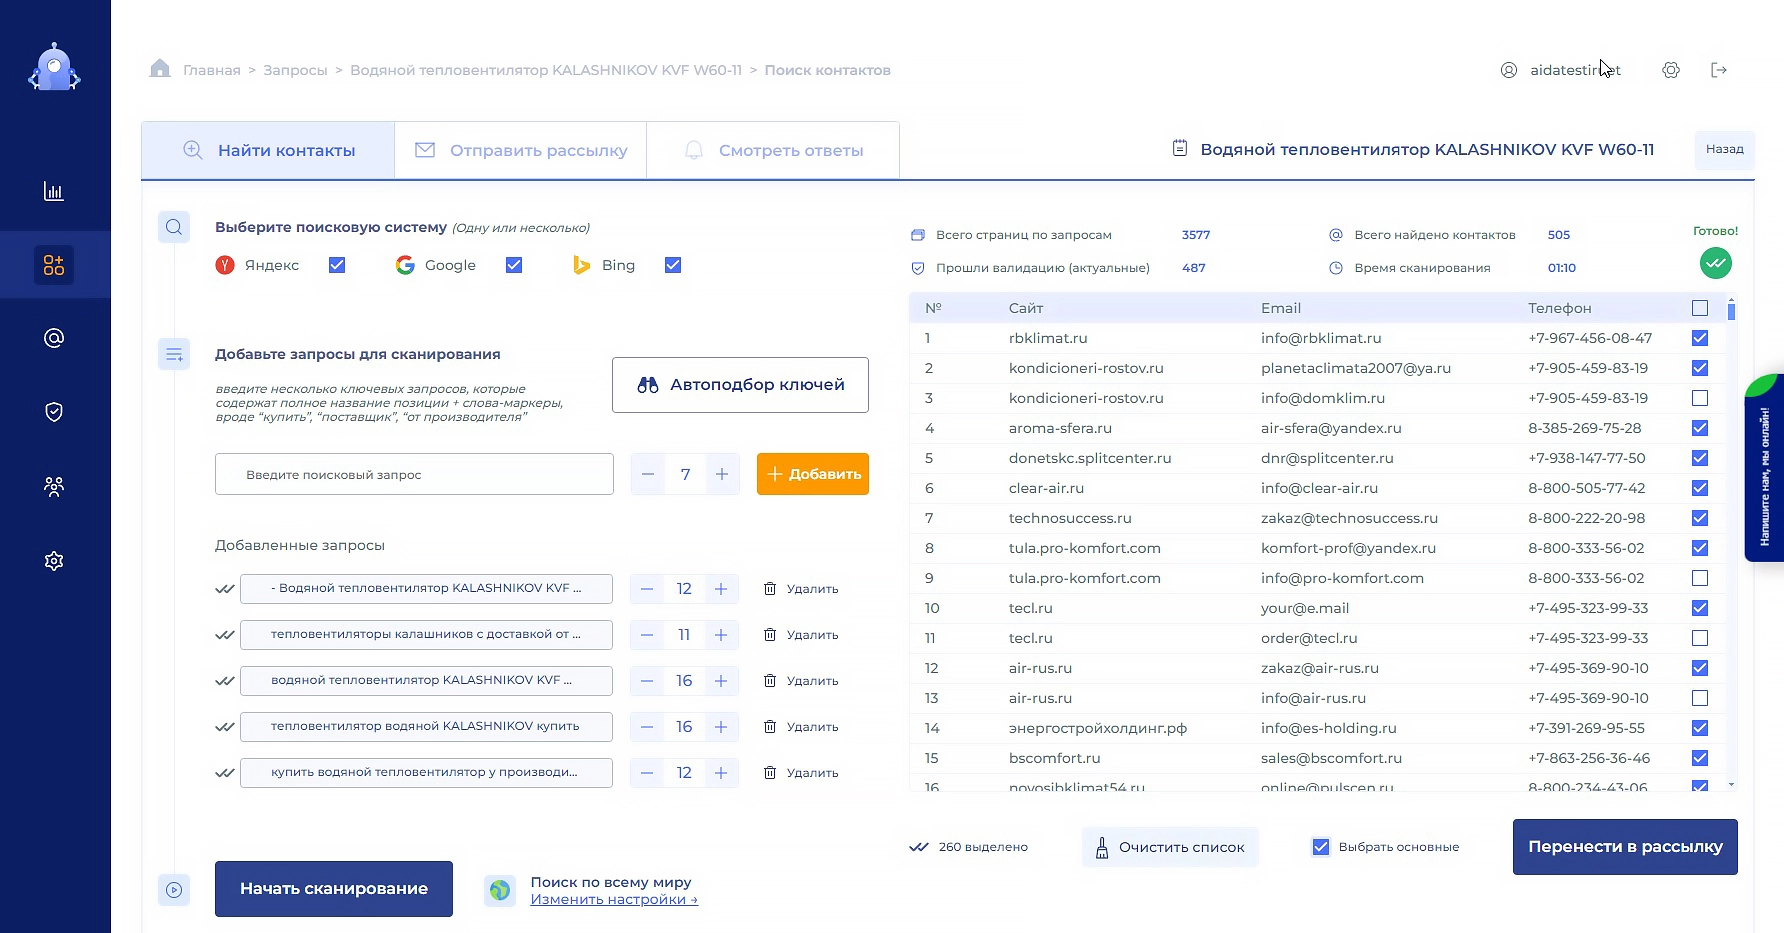1784x933 pixels.
Task: Open the sidebar settings gear icon
Action: 54,561
